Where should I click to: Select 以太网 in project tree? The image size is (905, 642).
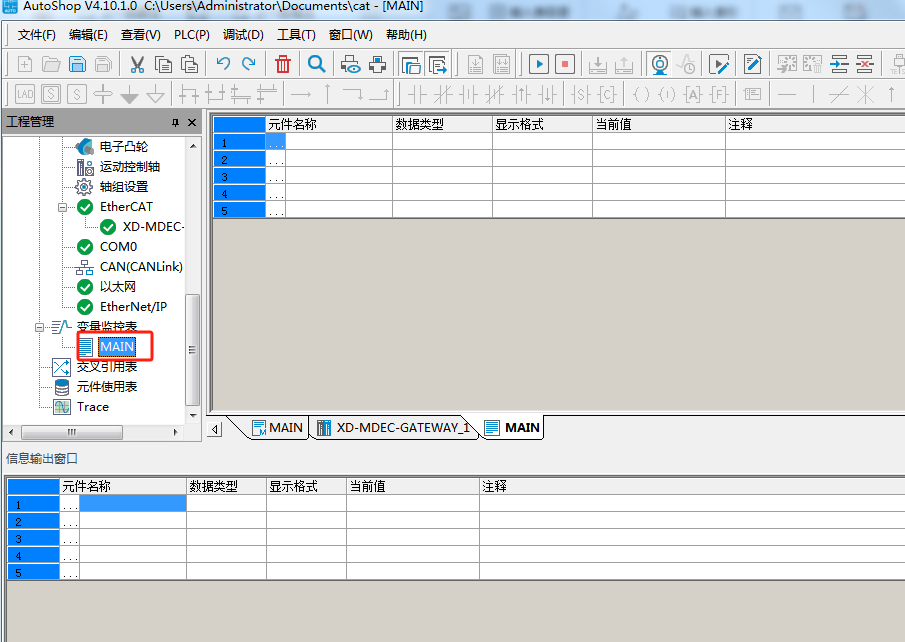click(x=118, y=287)
